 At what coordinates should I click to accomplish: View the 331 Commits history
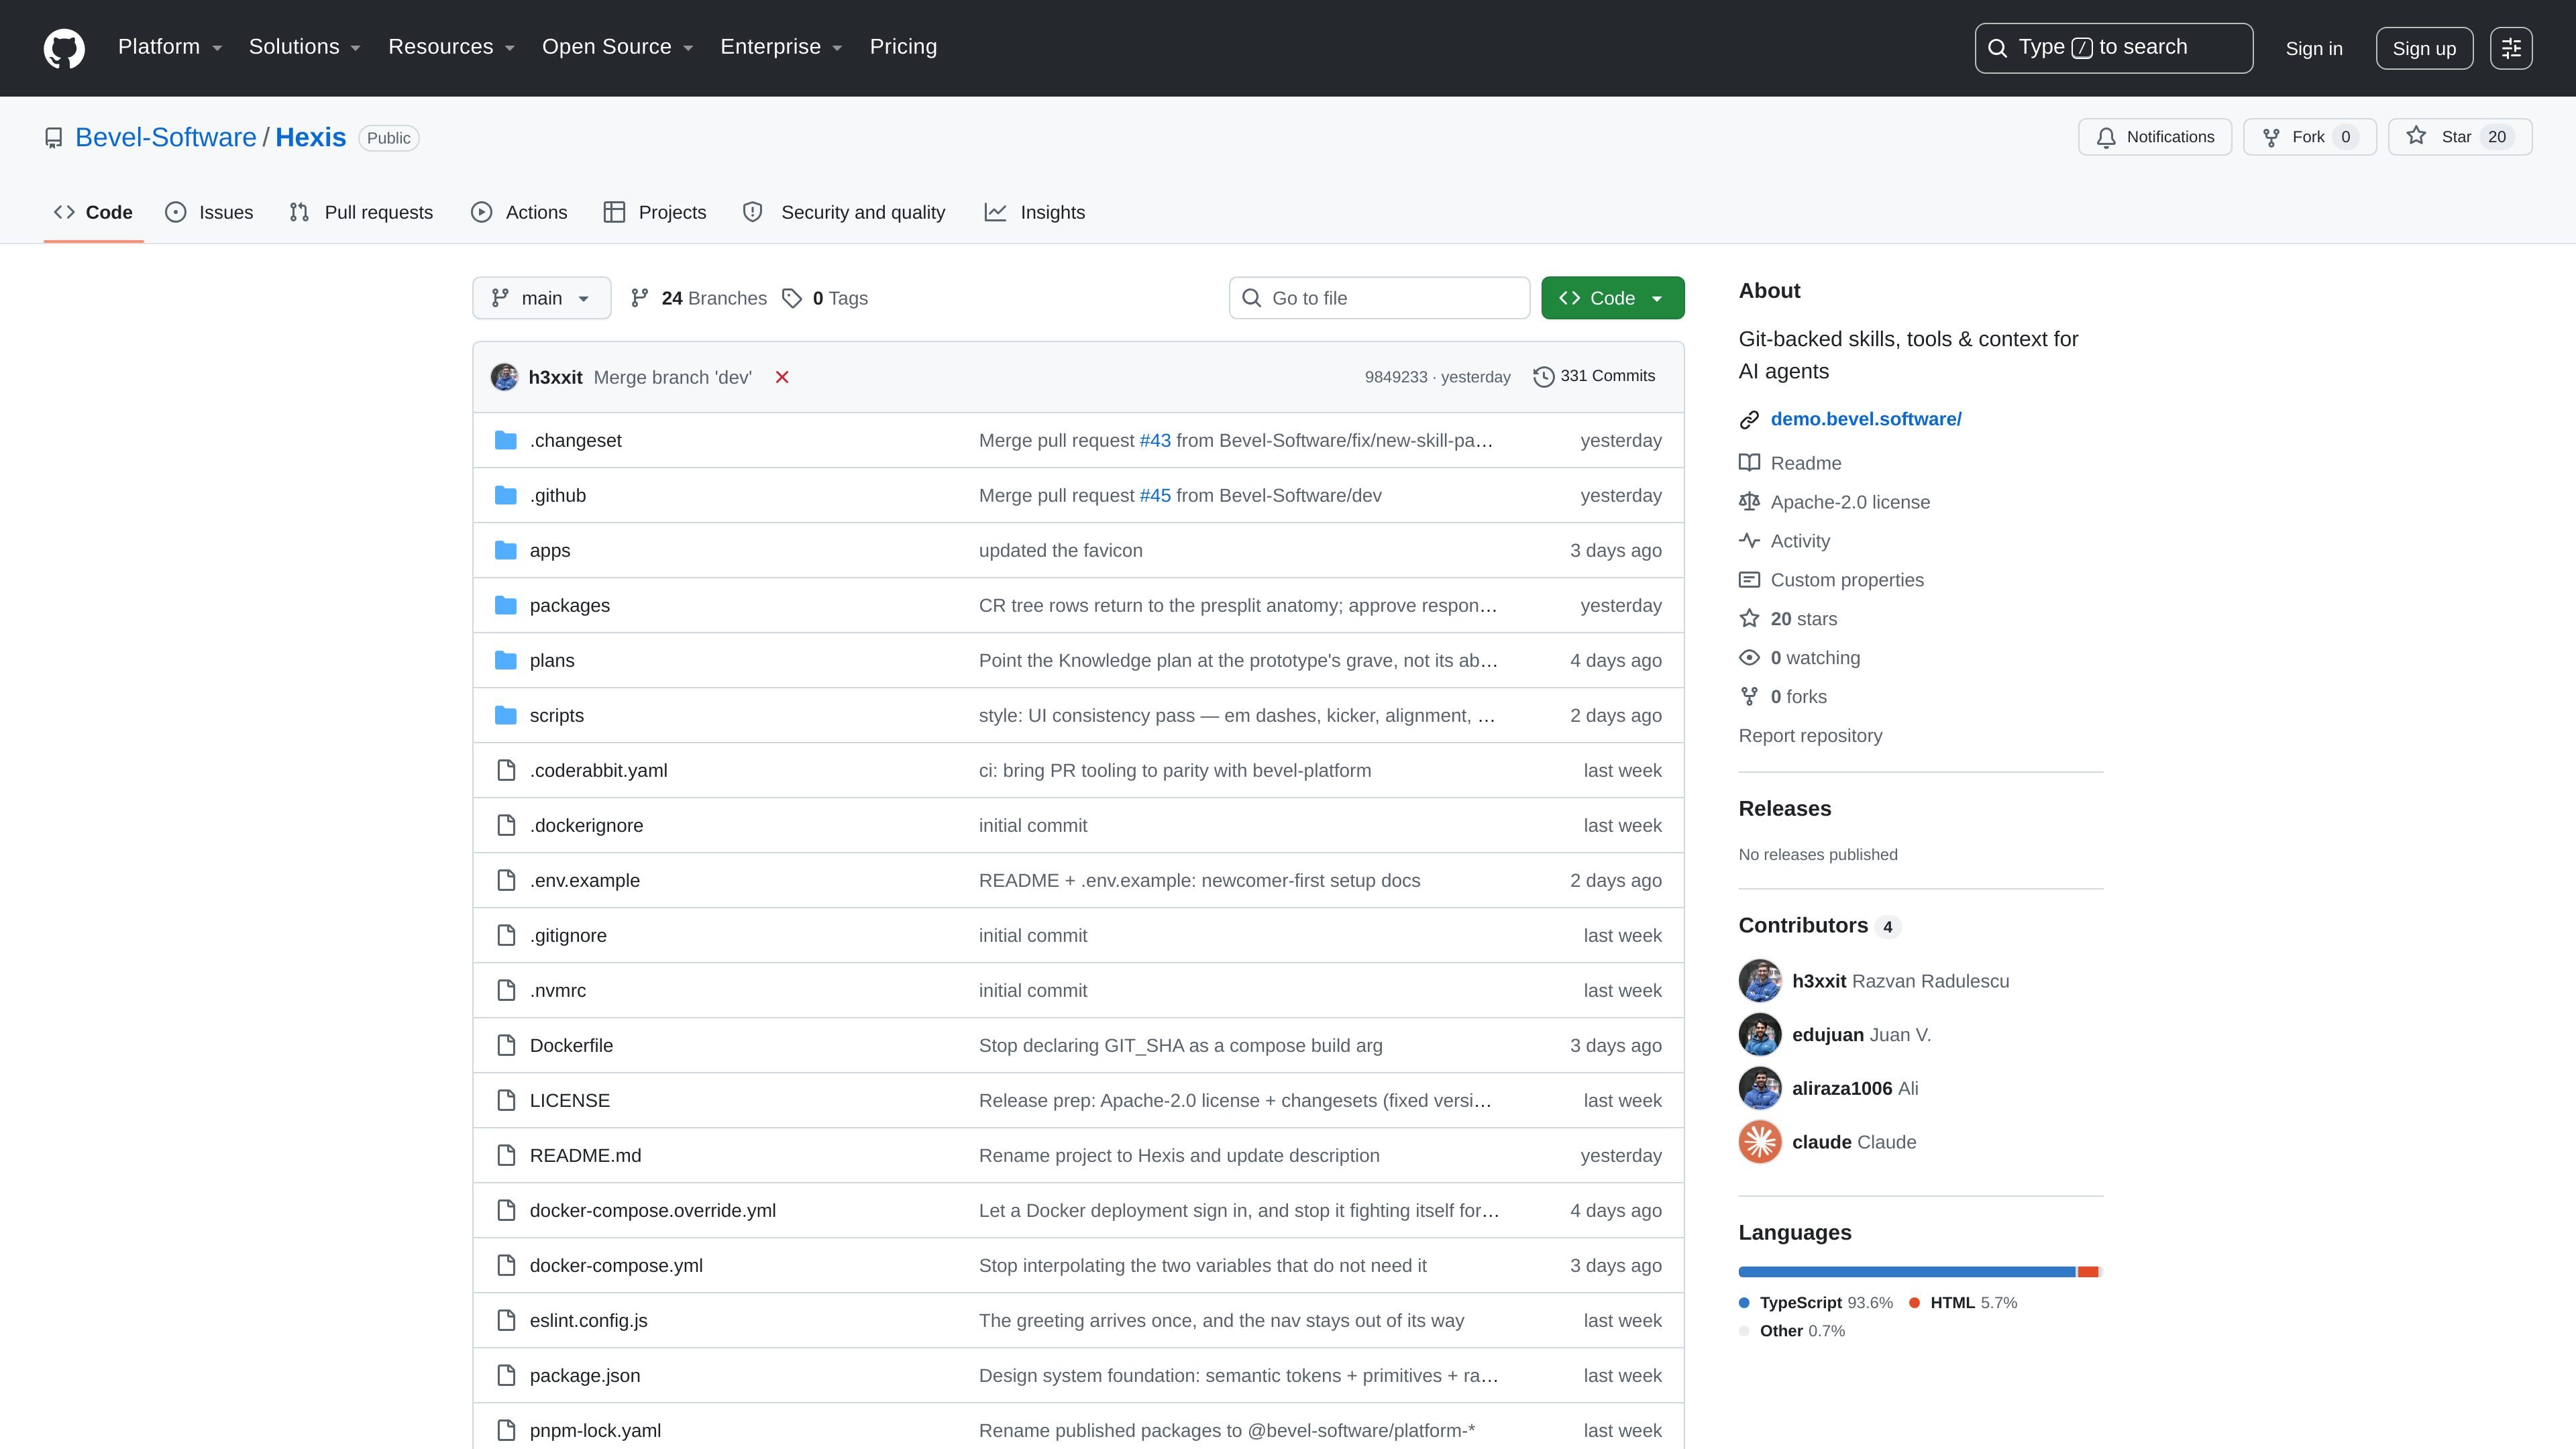1594,376
